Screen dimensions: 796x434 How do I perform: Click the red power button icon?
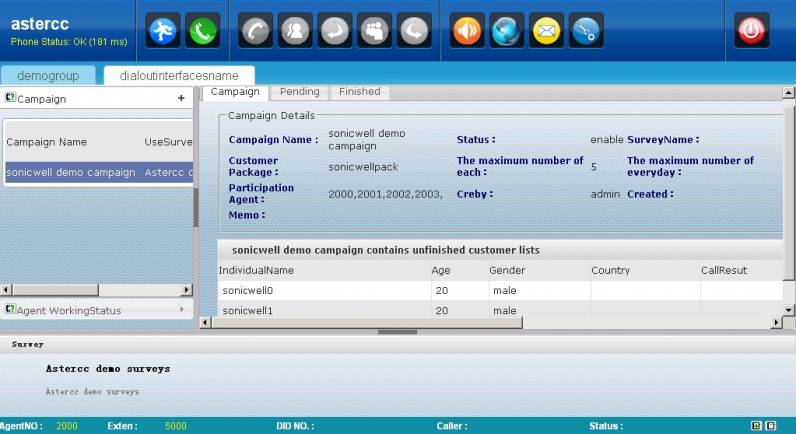(752, 31)
